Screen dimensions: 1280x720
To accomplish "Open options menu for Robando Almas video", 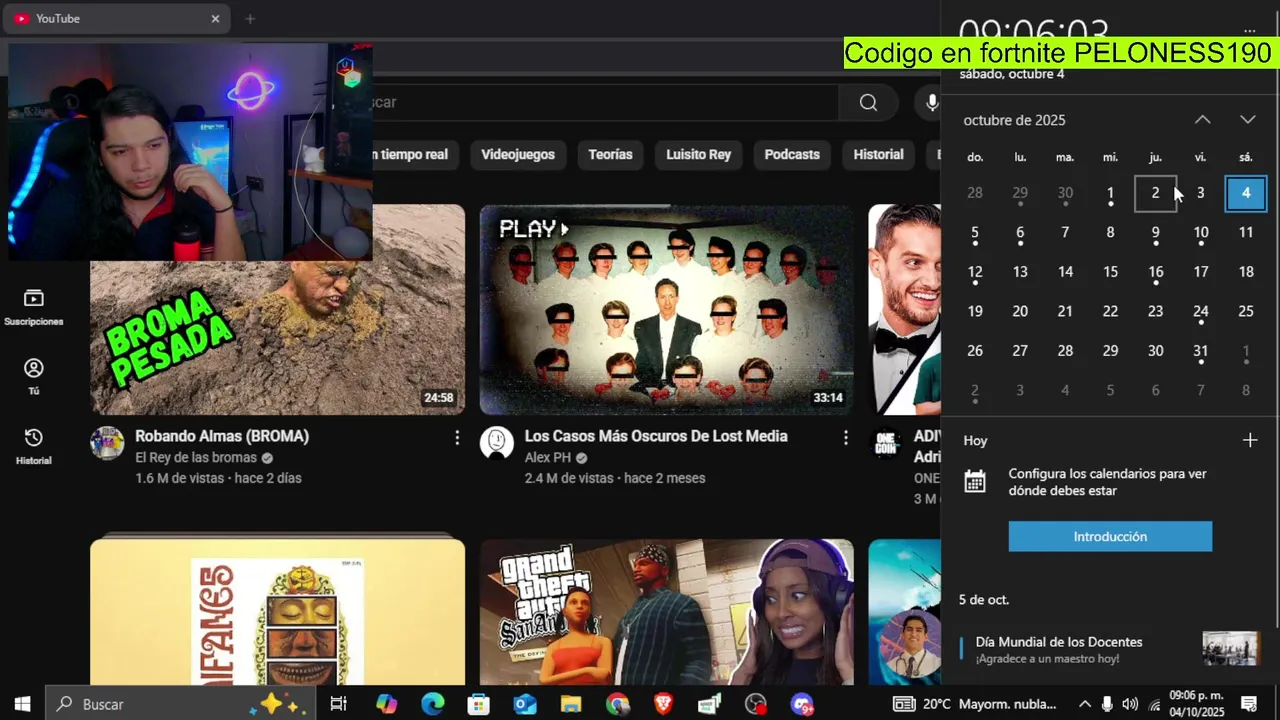I will 457,438.
